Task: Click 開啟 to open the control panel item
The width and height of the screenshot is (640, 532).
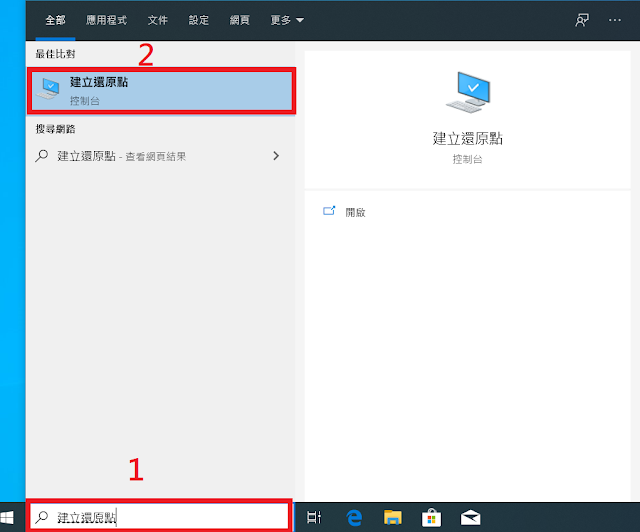Action: point(355,212)
